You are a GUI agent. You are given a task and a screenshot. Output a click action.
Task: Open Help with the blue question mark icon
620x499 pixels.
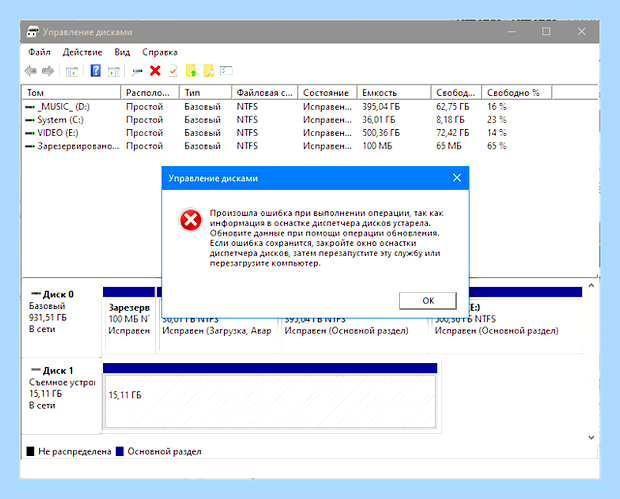click(x=95, y=71)
